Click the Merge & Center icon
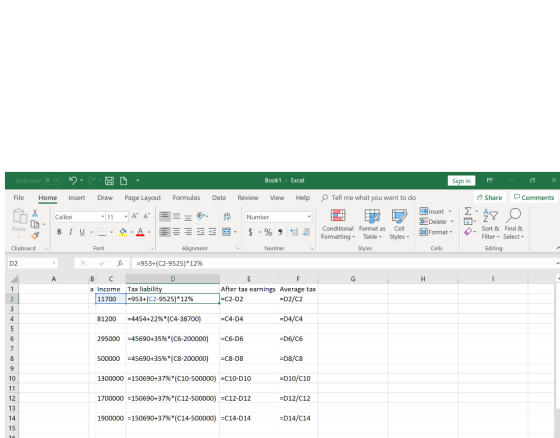The image size is (560, 438). tap(226, 232)
